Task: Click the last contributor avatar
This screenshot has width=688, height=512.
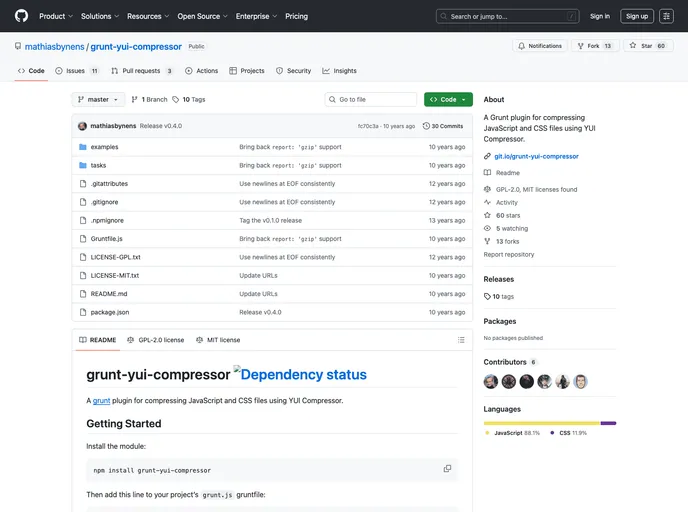Action: (580, 381)
